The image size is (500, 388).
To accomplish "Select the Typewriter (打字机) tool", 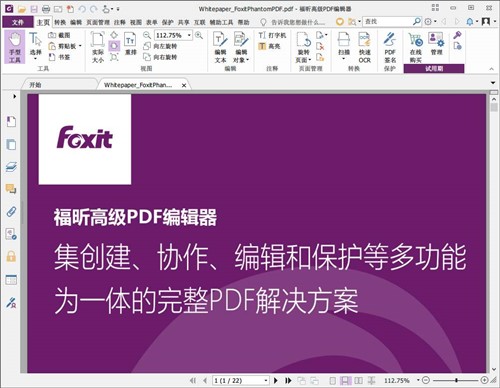I will (x=272, y=35).
